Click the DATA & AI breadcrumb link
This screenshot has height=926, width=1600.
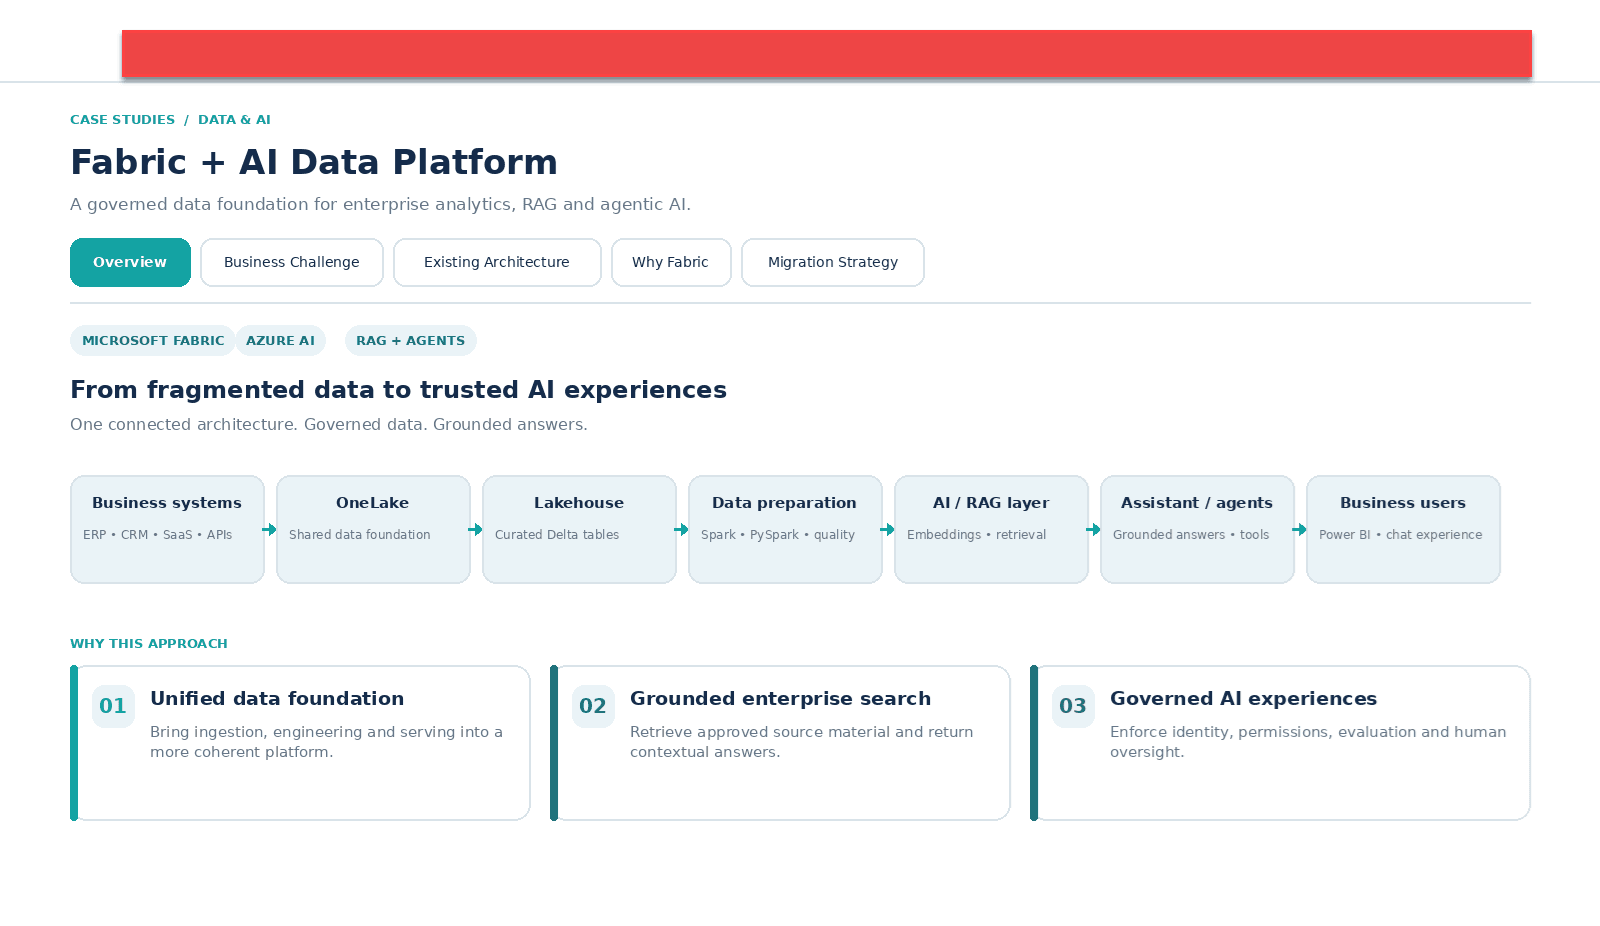click(234, 119)
